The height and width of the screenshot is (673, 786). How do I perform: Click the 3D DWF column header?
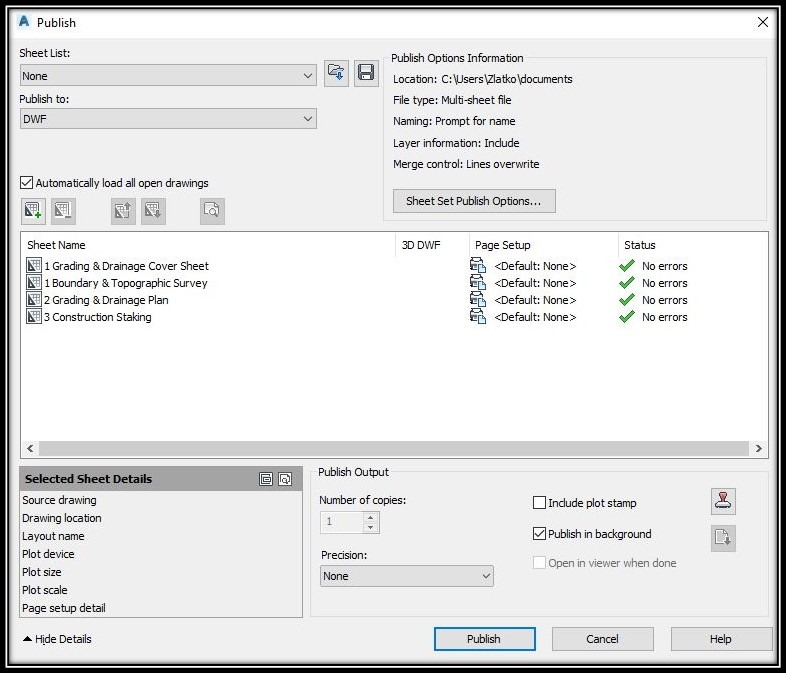pos(432,245)
